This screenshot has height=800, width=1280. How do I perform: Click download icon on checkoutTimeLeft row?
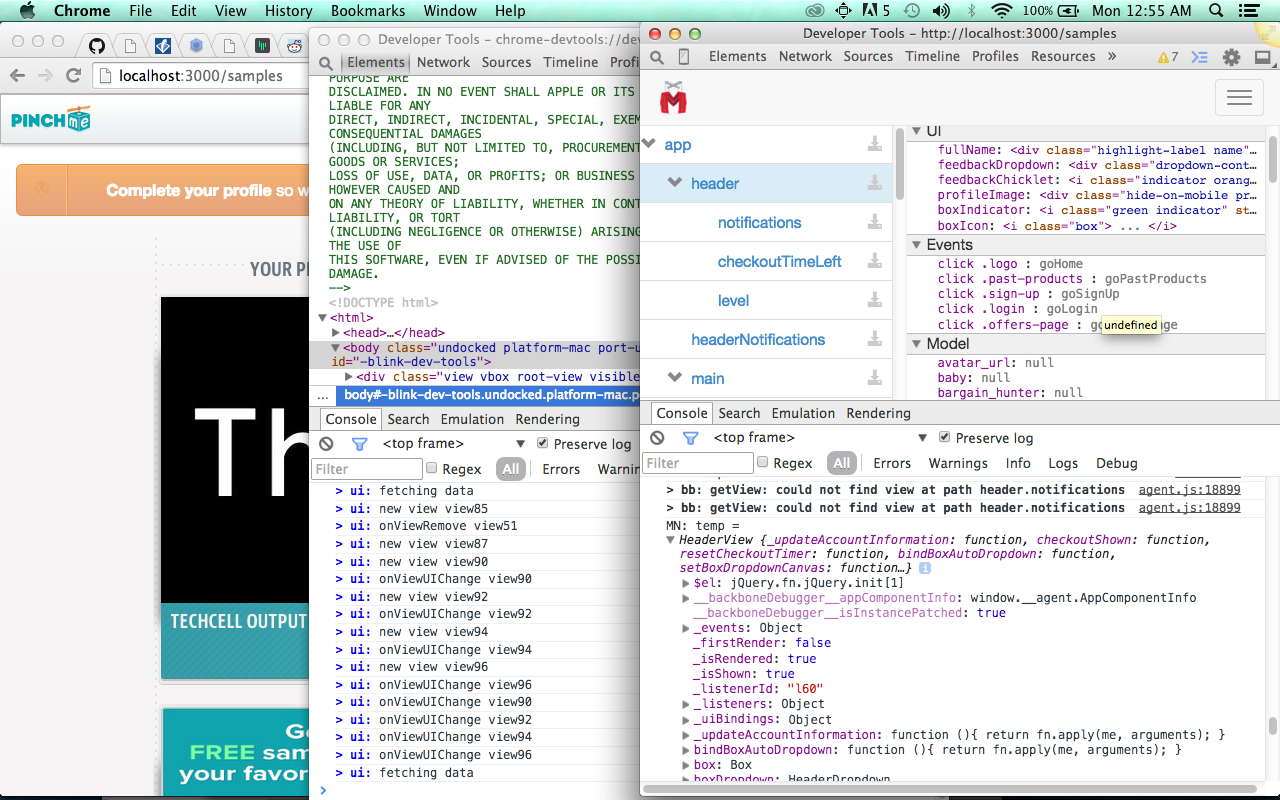coord(875,261)
